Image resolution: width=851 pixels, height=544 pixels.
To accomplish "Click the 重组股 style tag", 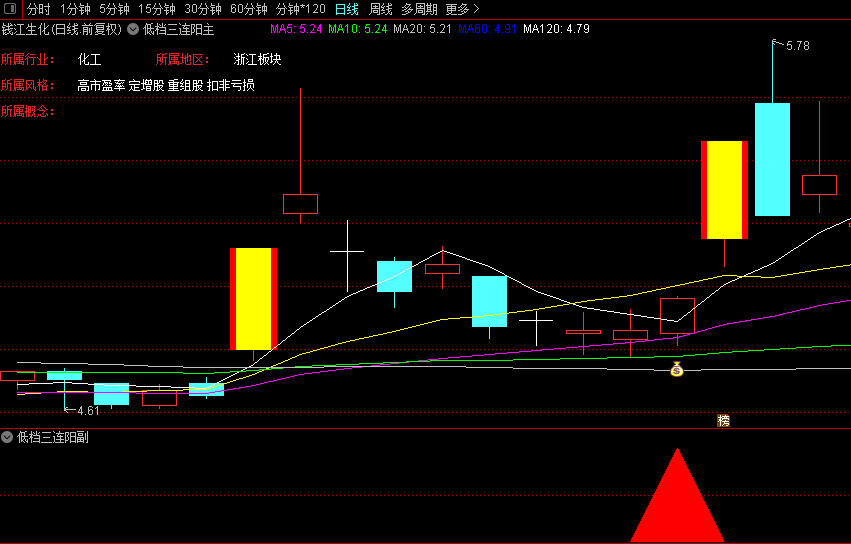I will [x=185, y=85].
